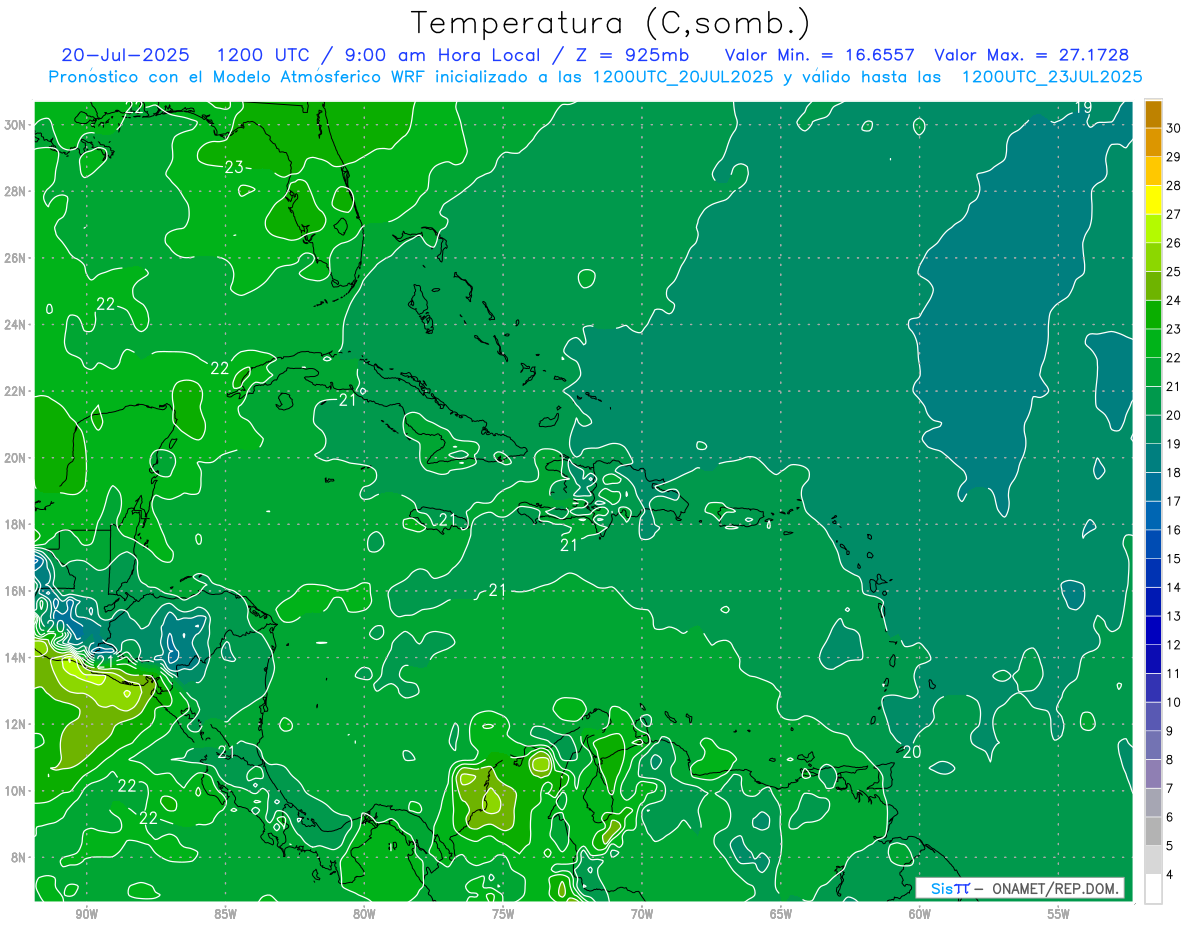Click the legend scale value '13'
Screen dimensions: 1200x927
(x=1174, y=616)
